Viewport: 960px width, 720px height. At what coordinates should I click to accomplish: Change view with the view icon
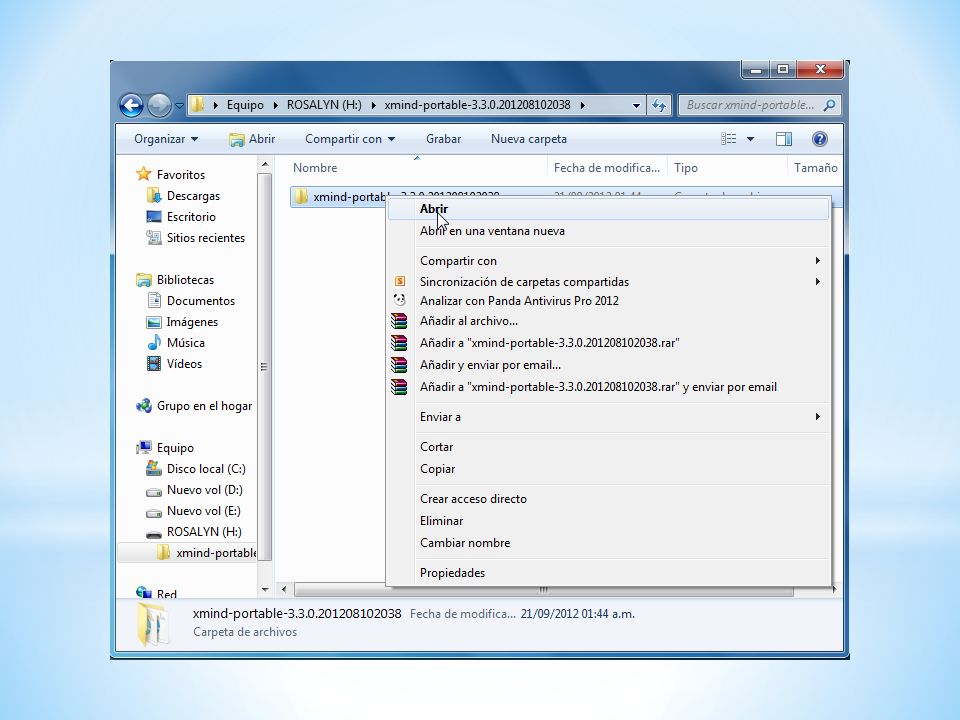tap(728, 139)
